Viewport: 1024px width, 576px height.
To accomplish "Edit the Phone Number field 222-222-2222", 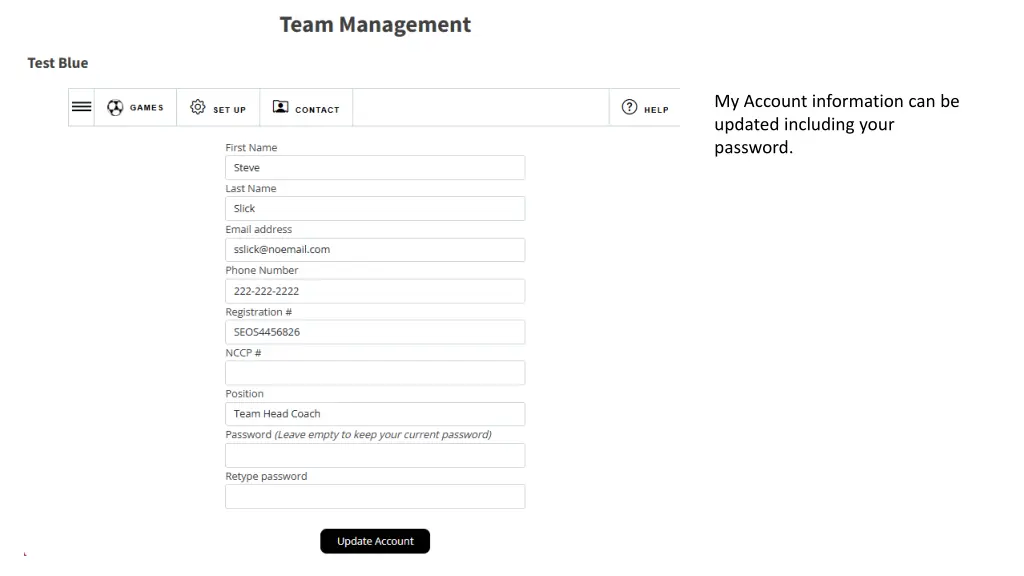I will click(x=375, y=291).
